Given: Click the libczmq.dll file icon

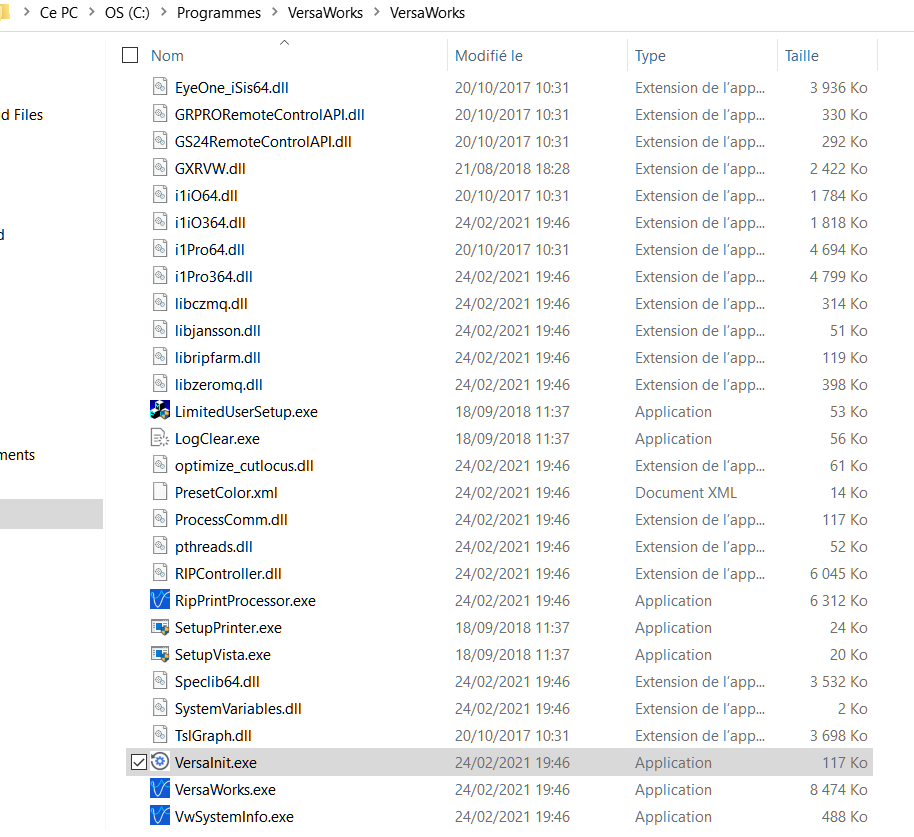Looking at the screenshot, I should pos(160,303).
